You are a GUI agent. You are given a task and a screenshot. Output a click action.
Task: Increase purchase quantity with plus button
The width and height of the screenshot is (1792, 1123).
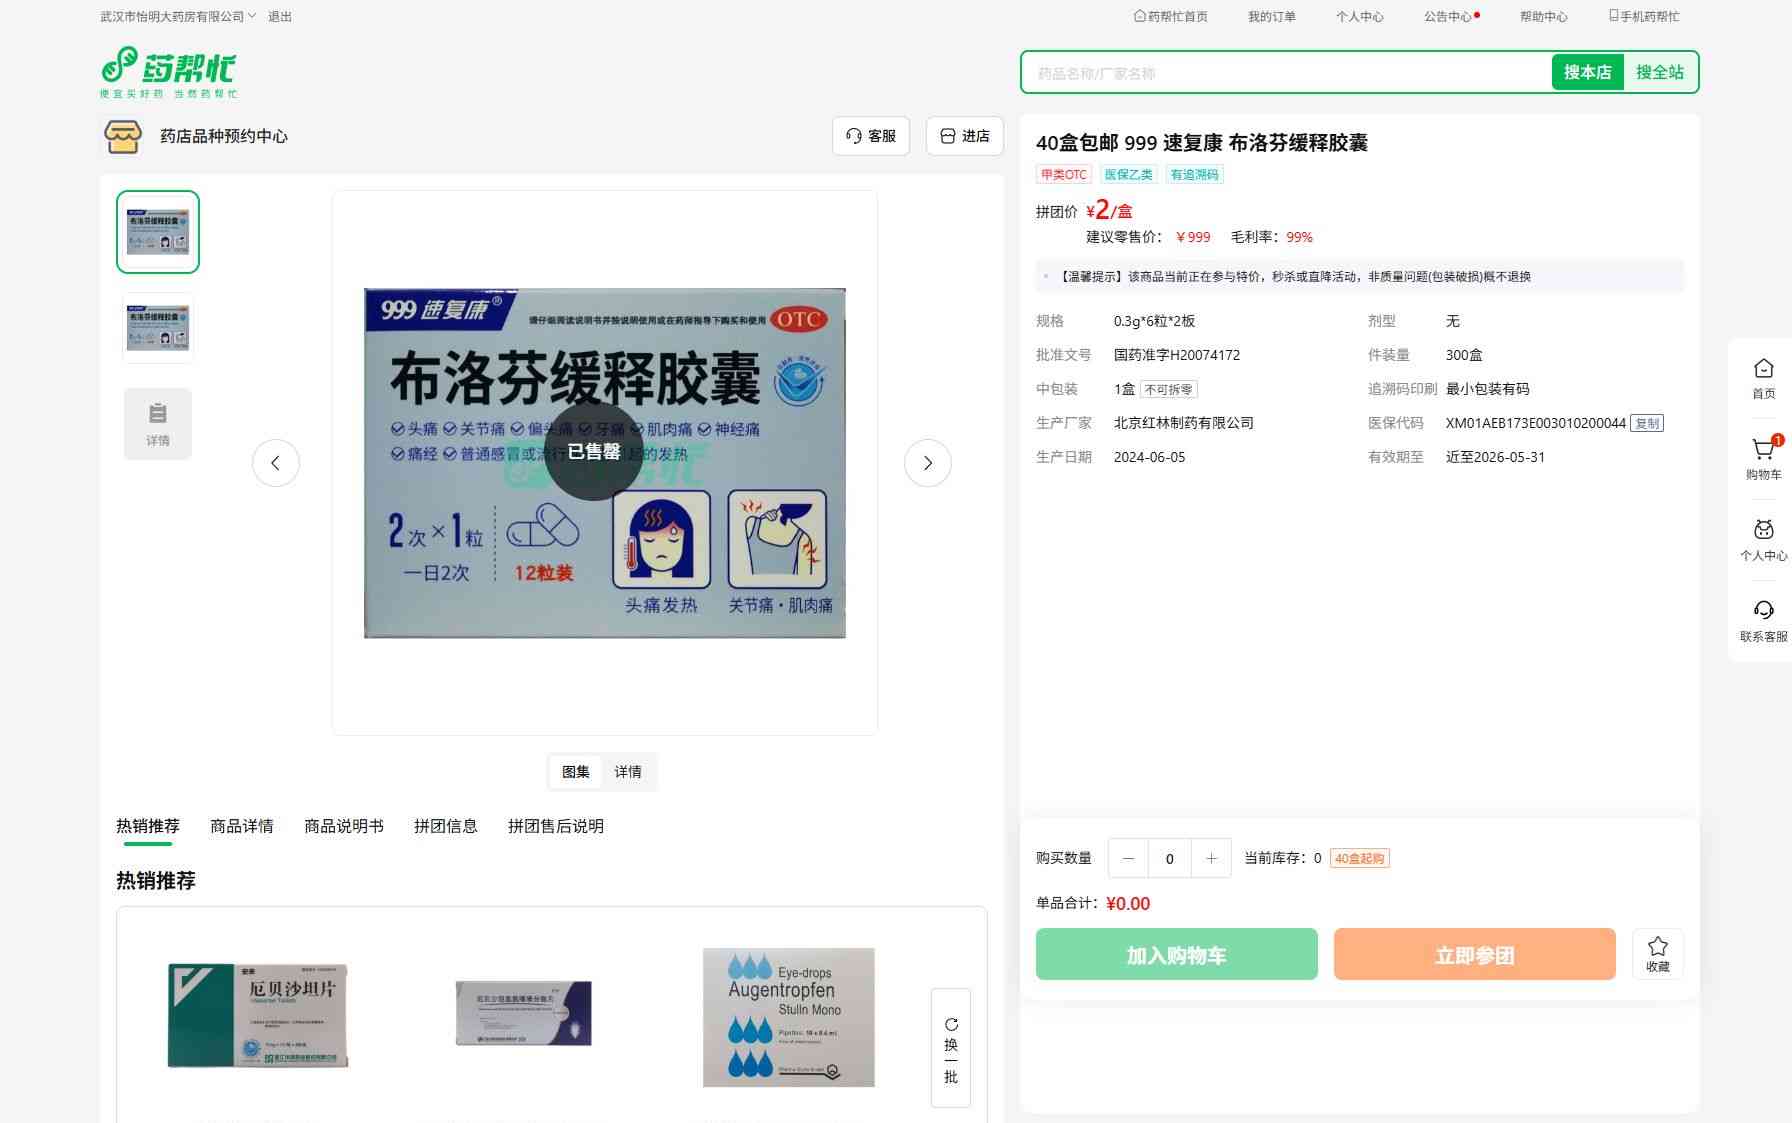(x=1211, y=858)
